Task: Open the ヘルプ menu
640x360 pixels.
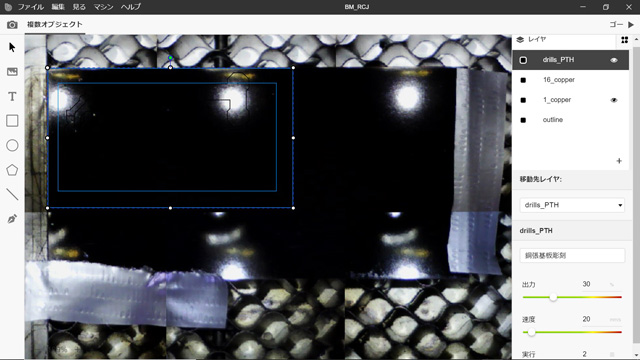Action: click(x=131, y=7)
